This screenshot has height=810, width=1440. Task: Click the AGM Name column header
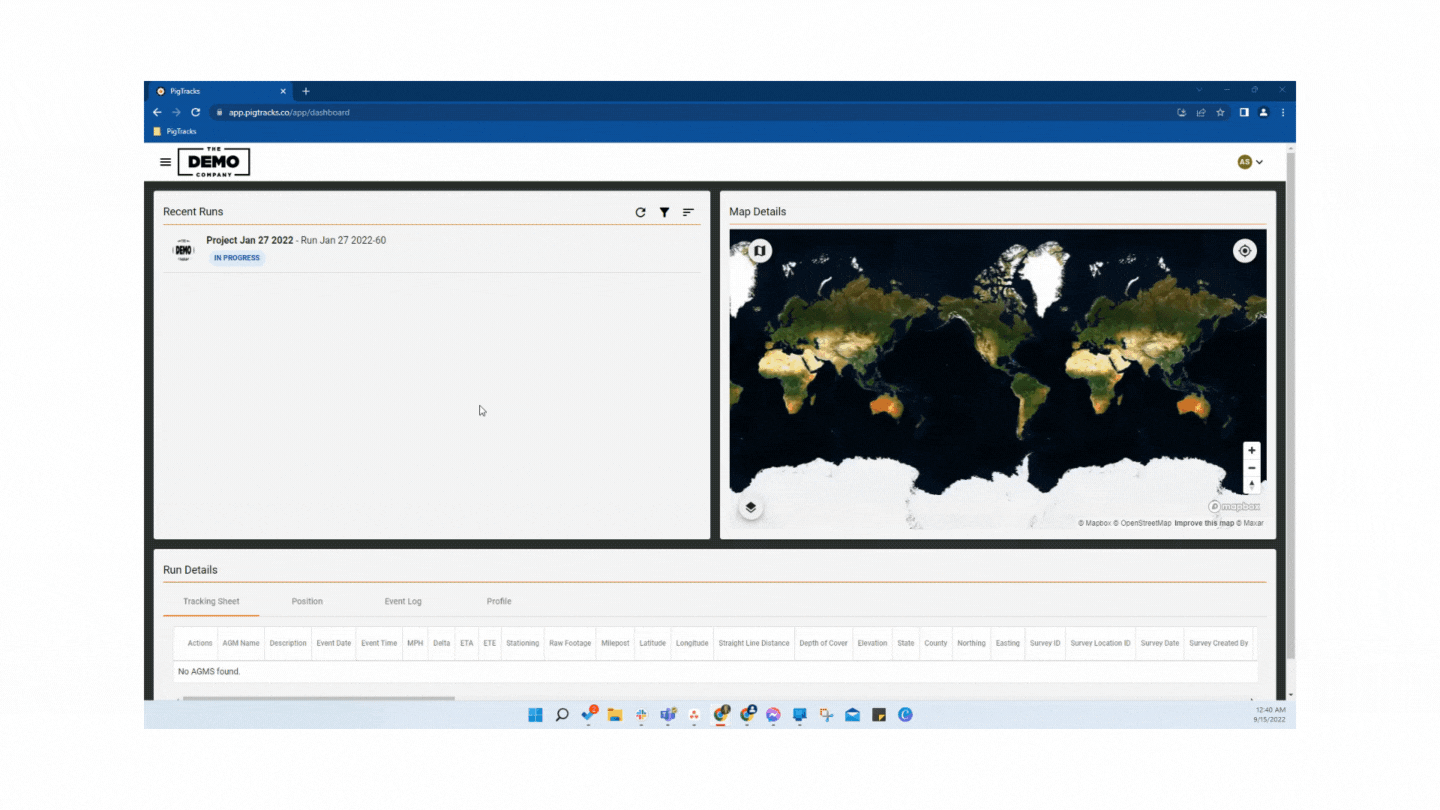tap(241, 643)
